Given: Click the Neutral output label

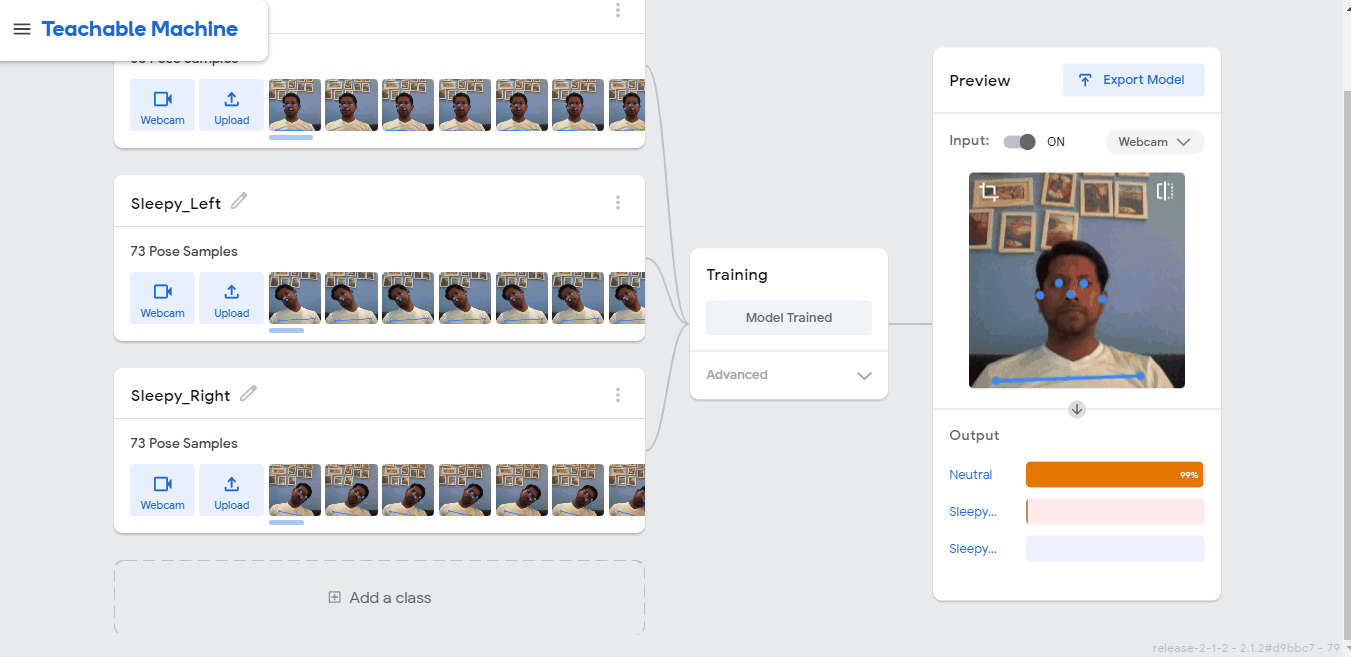Looking at the screenshot, I should point(971,475).
